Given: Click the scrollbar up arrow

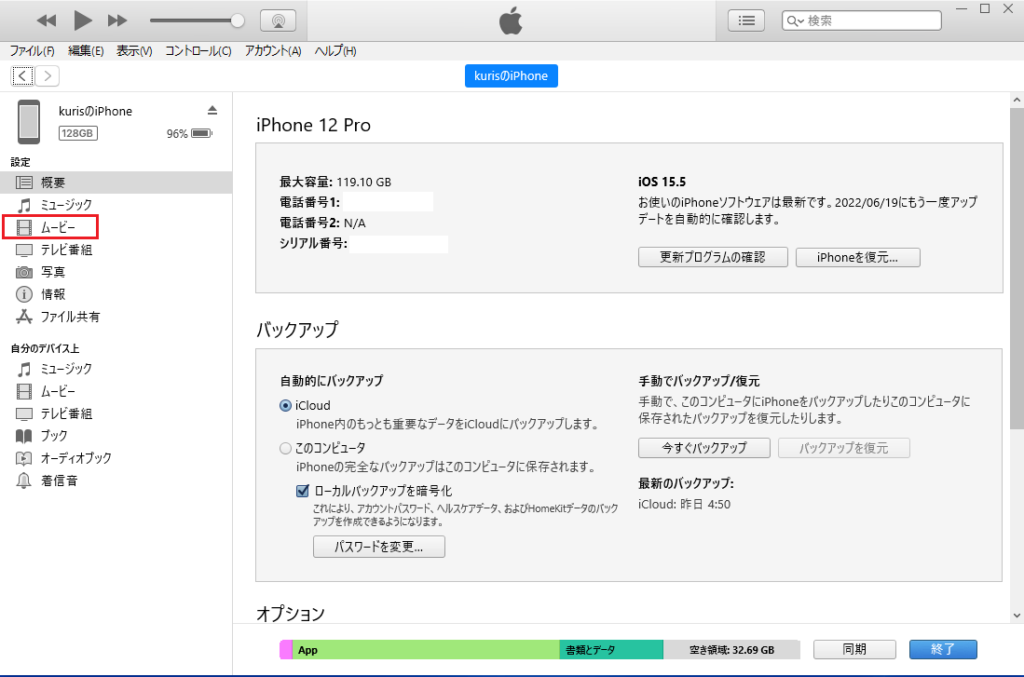Looking at the screenshot, I should (x=1016, y=100).
